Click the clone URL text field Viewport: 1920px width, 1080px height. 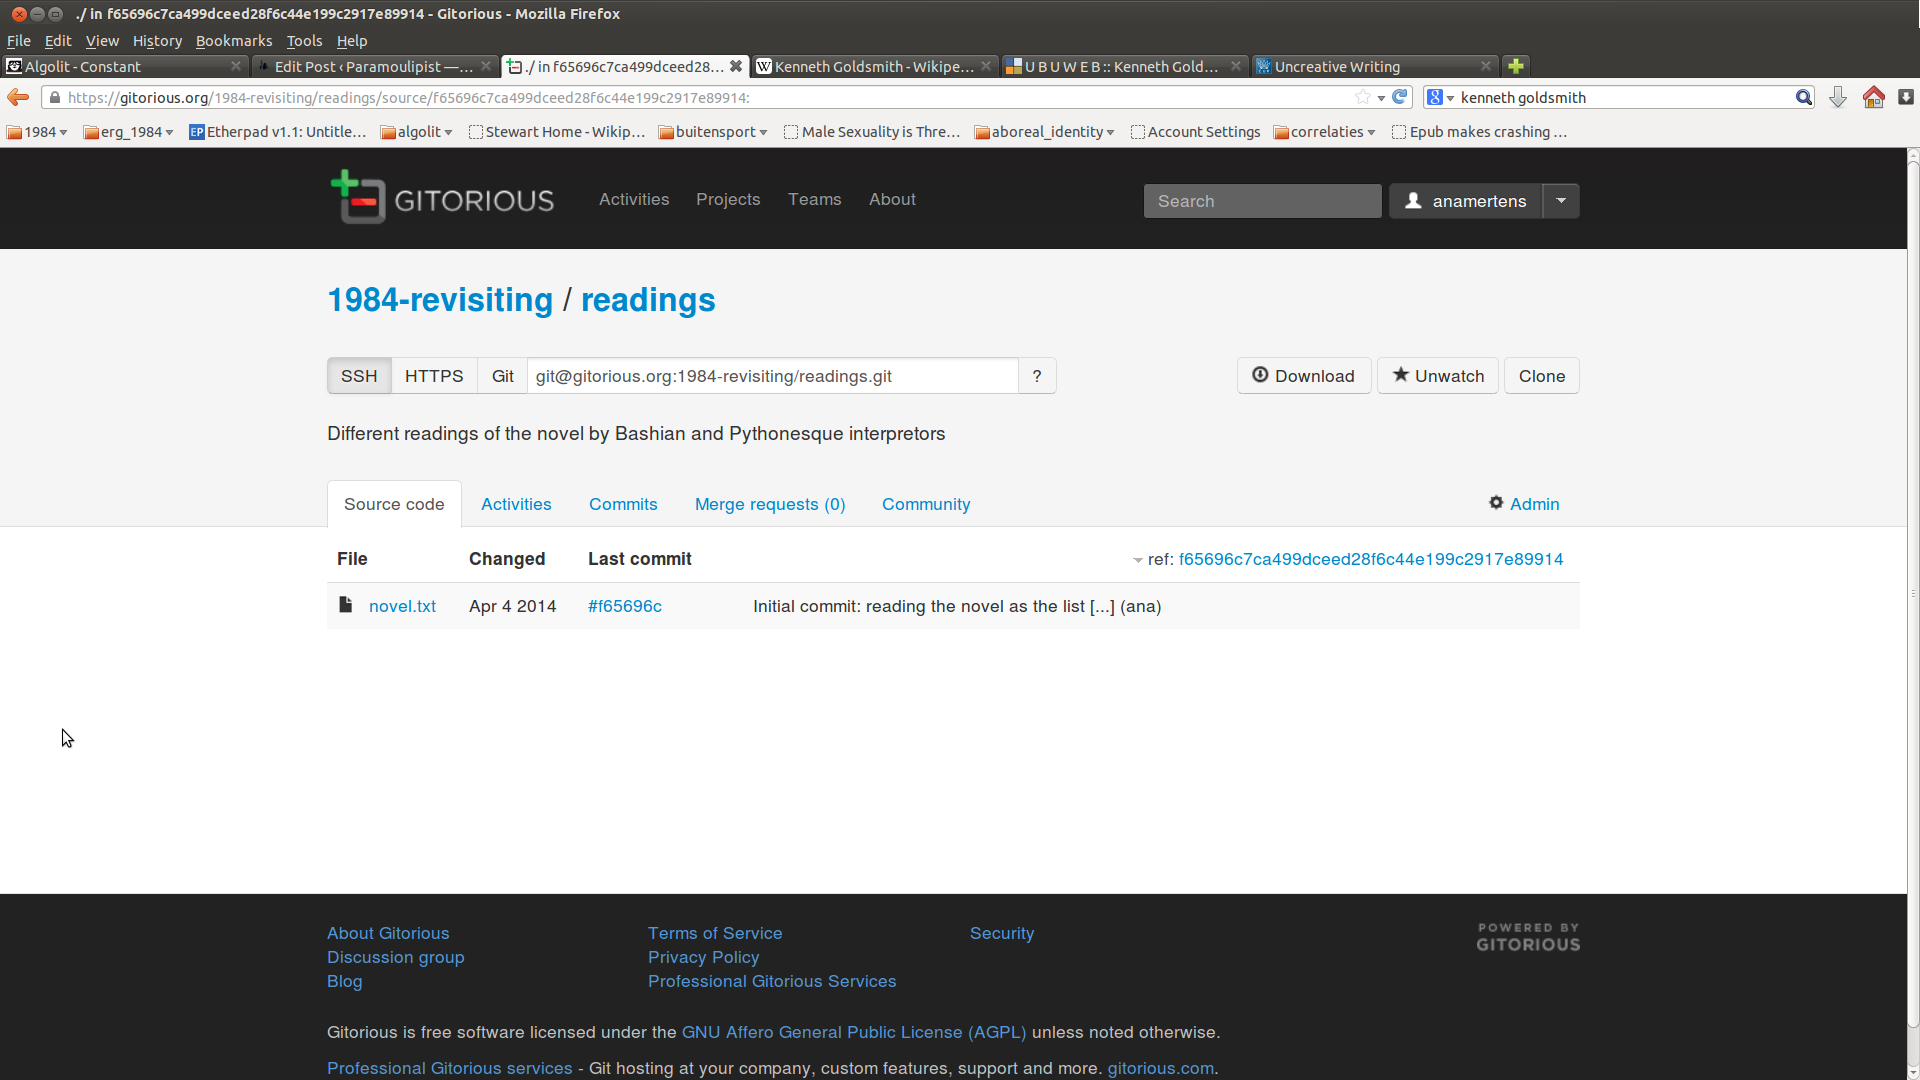tap(773, 376)
